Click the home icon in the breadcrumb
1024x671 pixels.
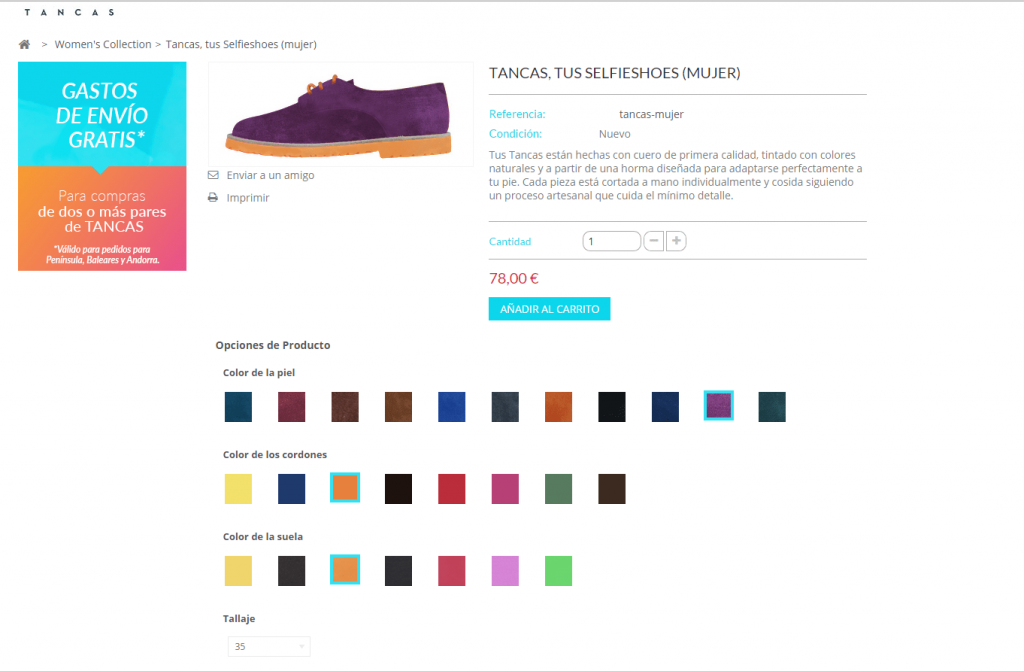click(24, 44)
